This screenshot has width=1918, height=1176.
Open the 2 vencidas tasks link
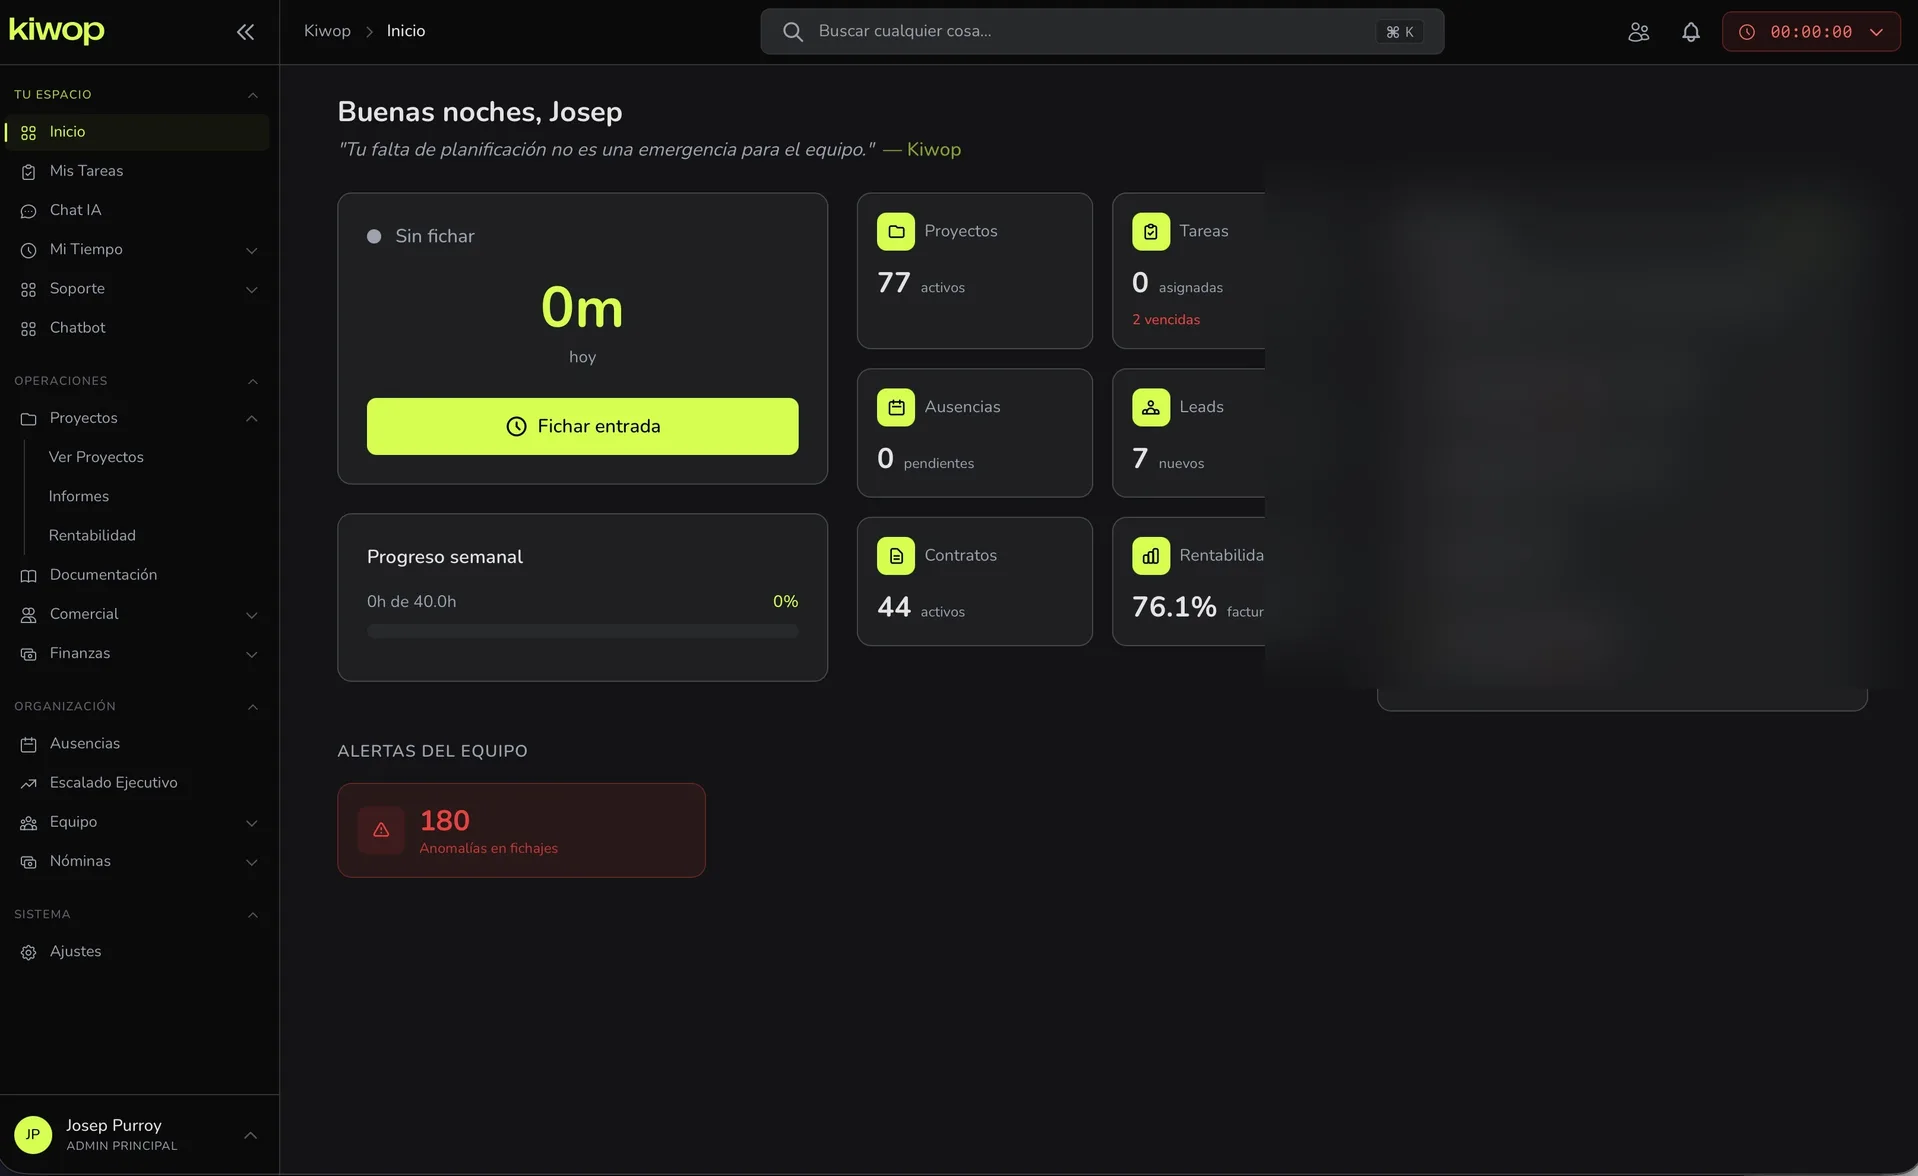[x=1165, y=319]
